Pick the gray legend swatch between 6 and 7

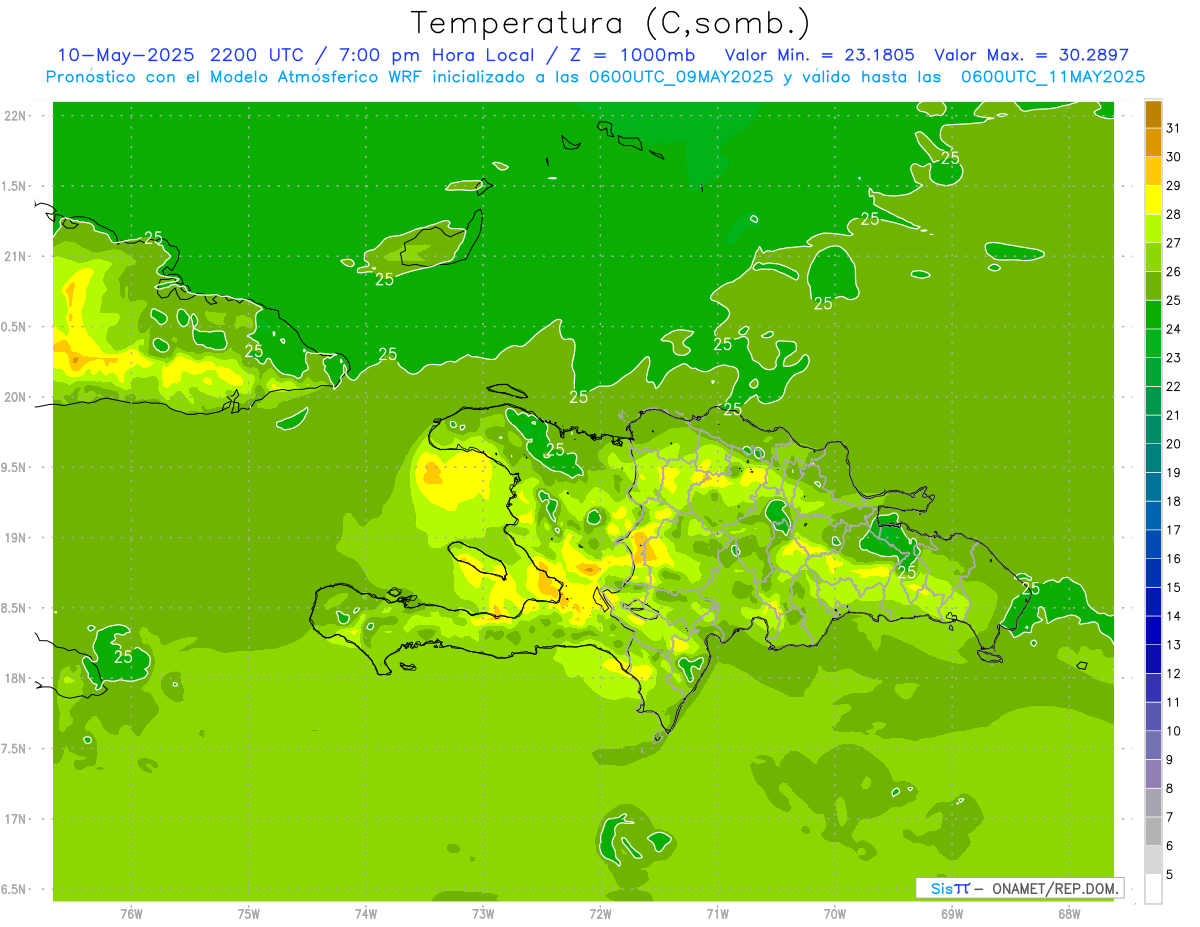1153,831
